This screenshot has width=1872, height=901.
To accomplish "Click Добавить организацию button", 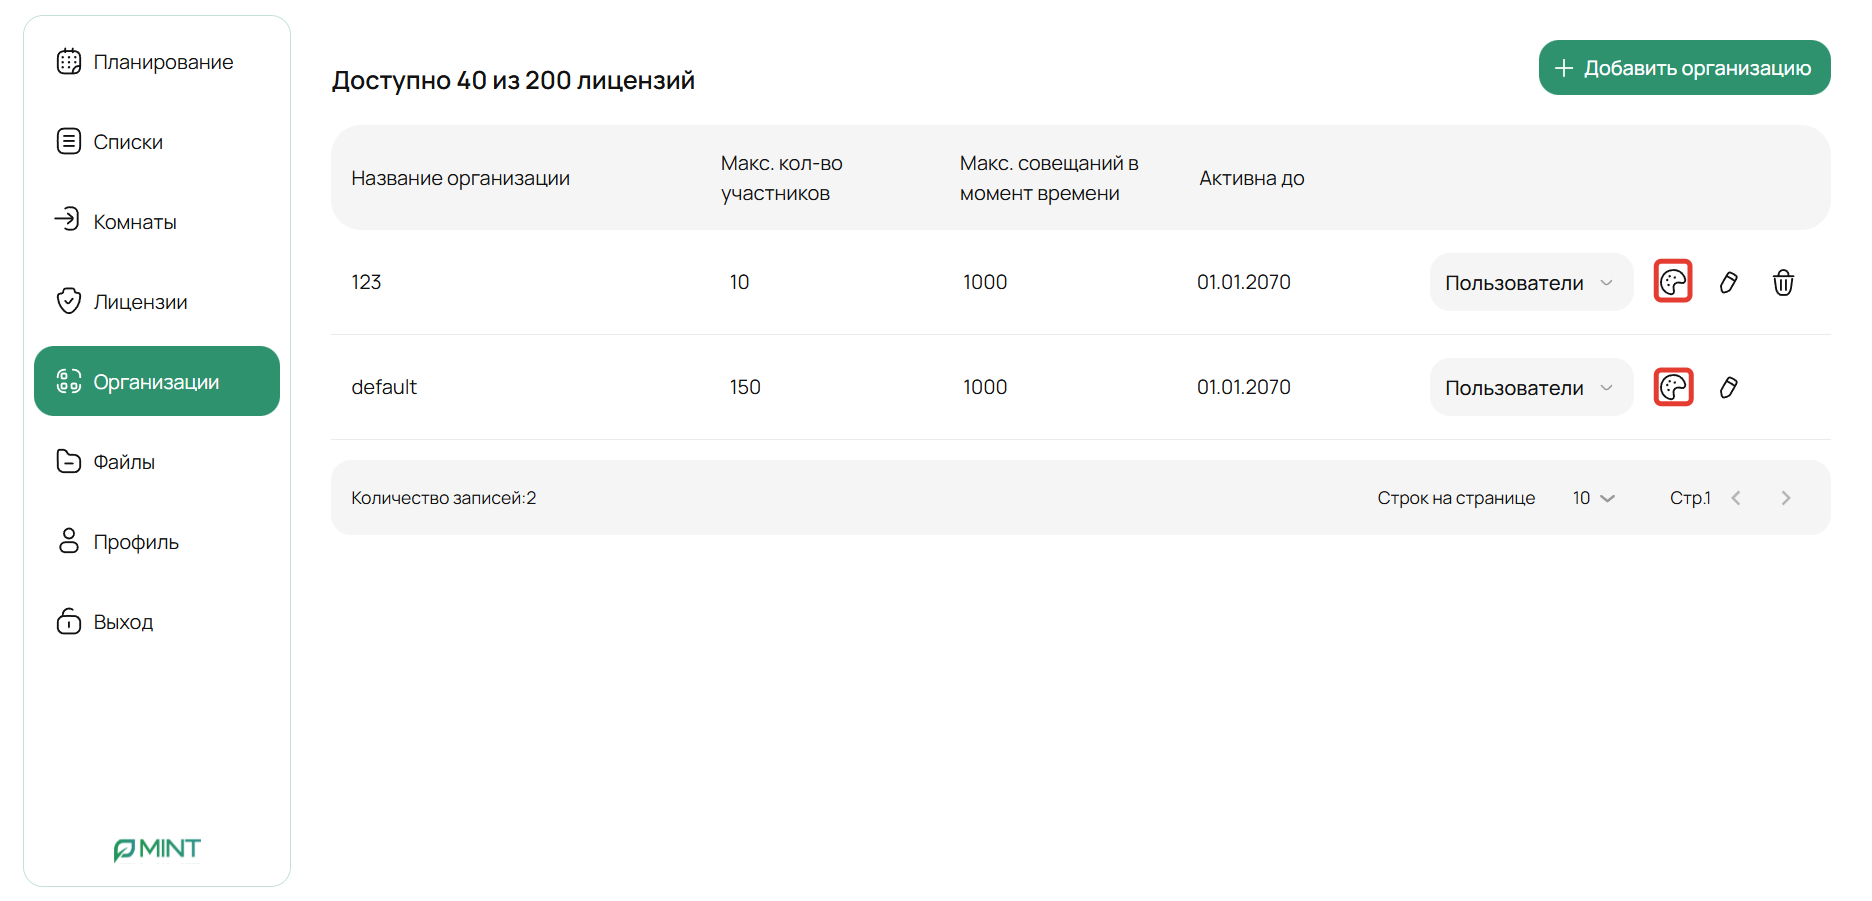I will pos(1684,68).
